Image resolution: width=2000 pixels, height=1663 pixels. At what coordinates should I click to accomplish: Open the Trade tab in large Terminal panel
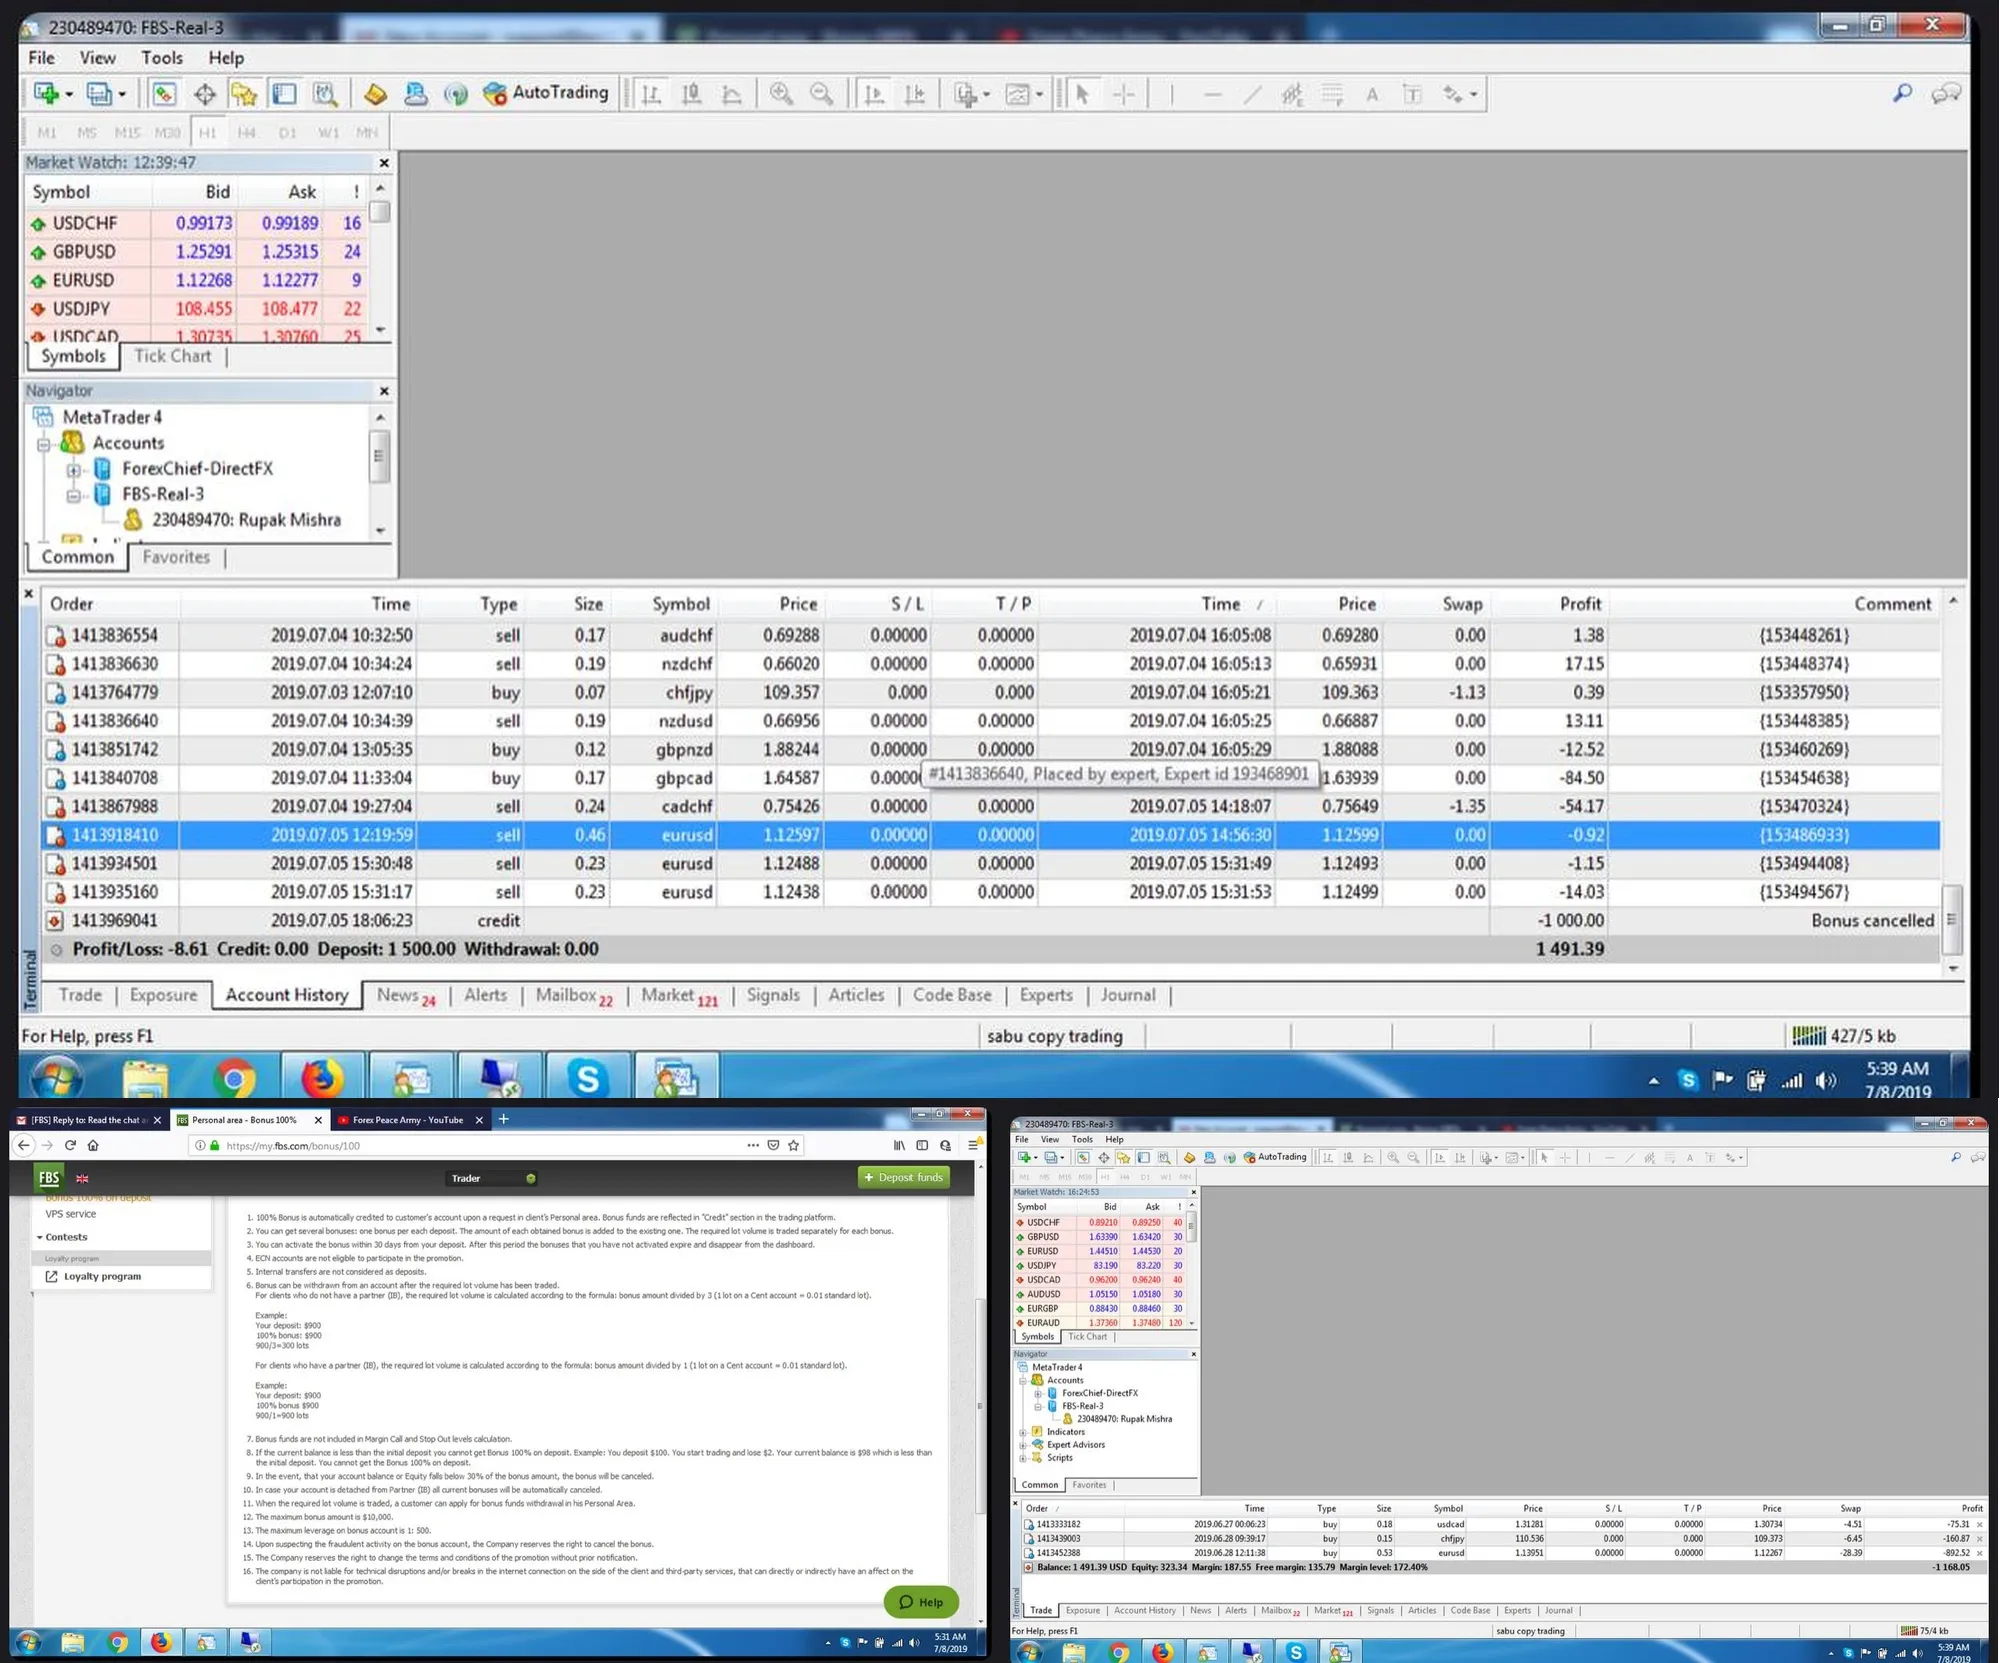pyautogui.click(x=80, y=995)
